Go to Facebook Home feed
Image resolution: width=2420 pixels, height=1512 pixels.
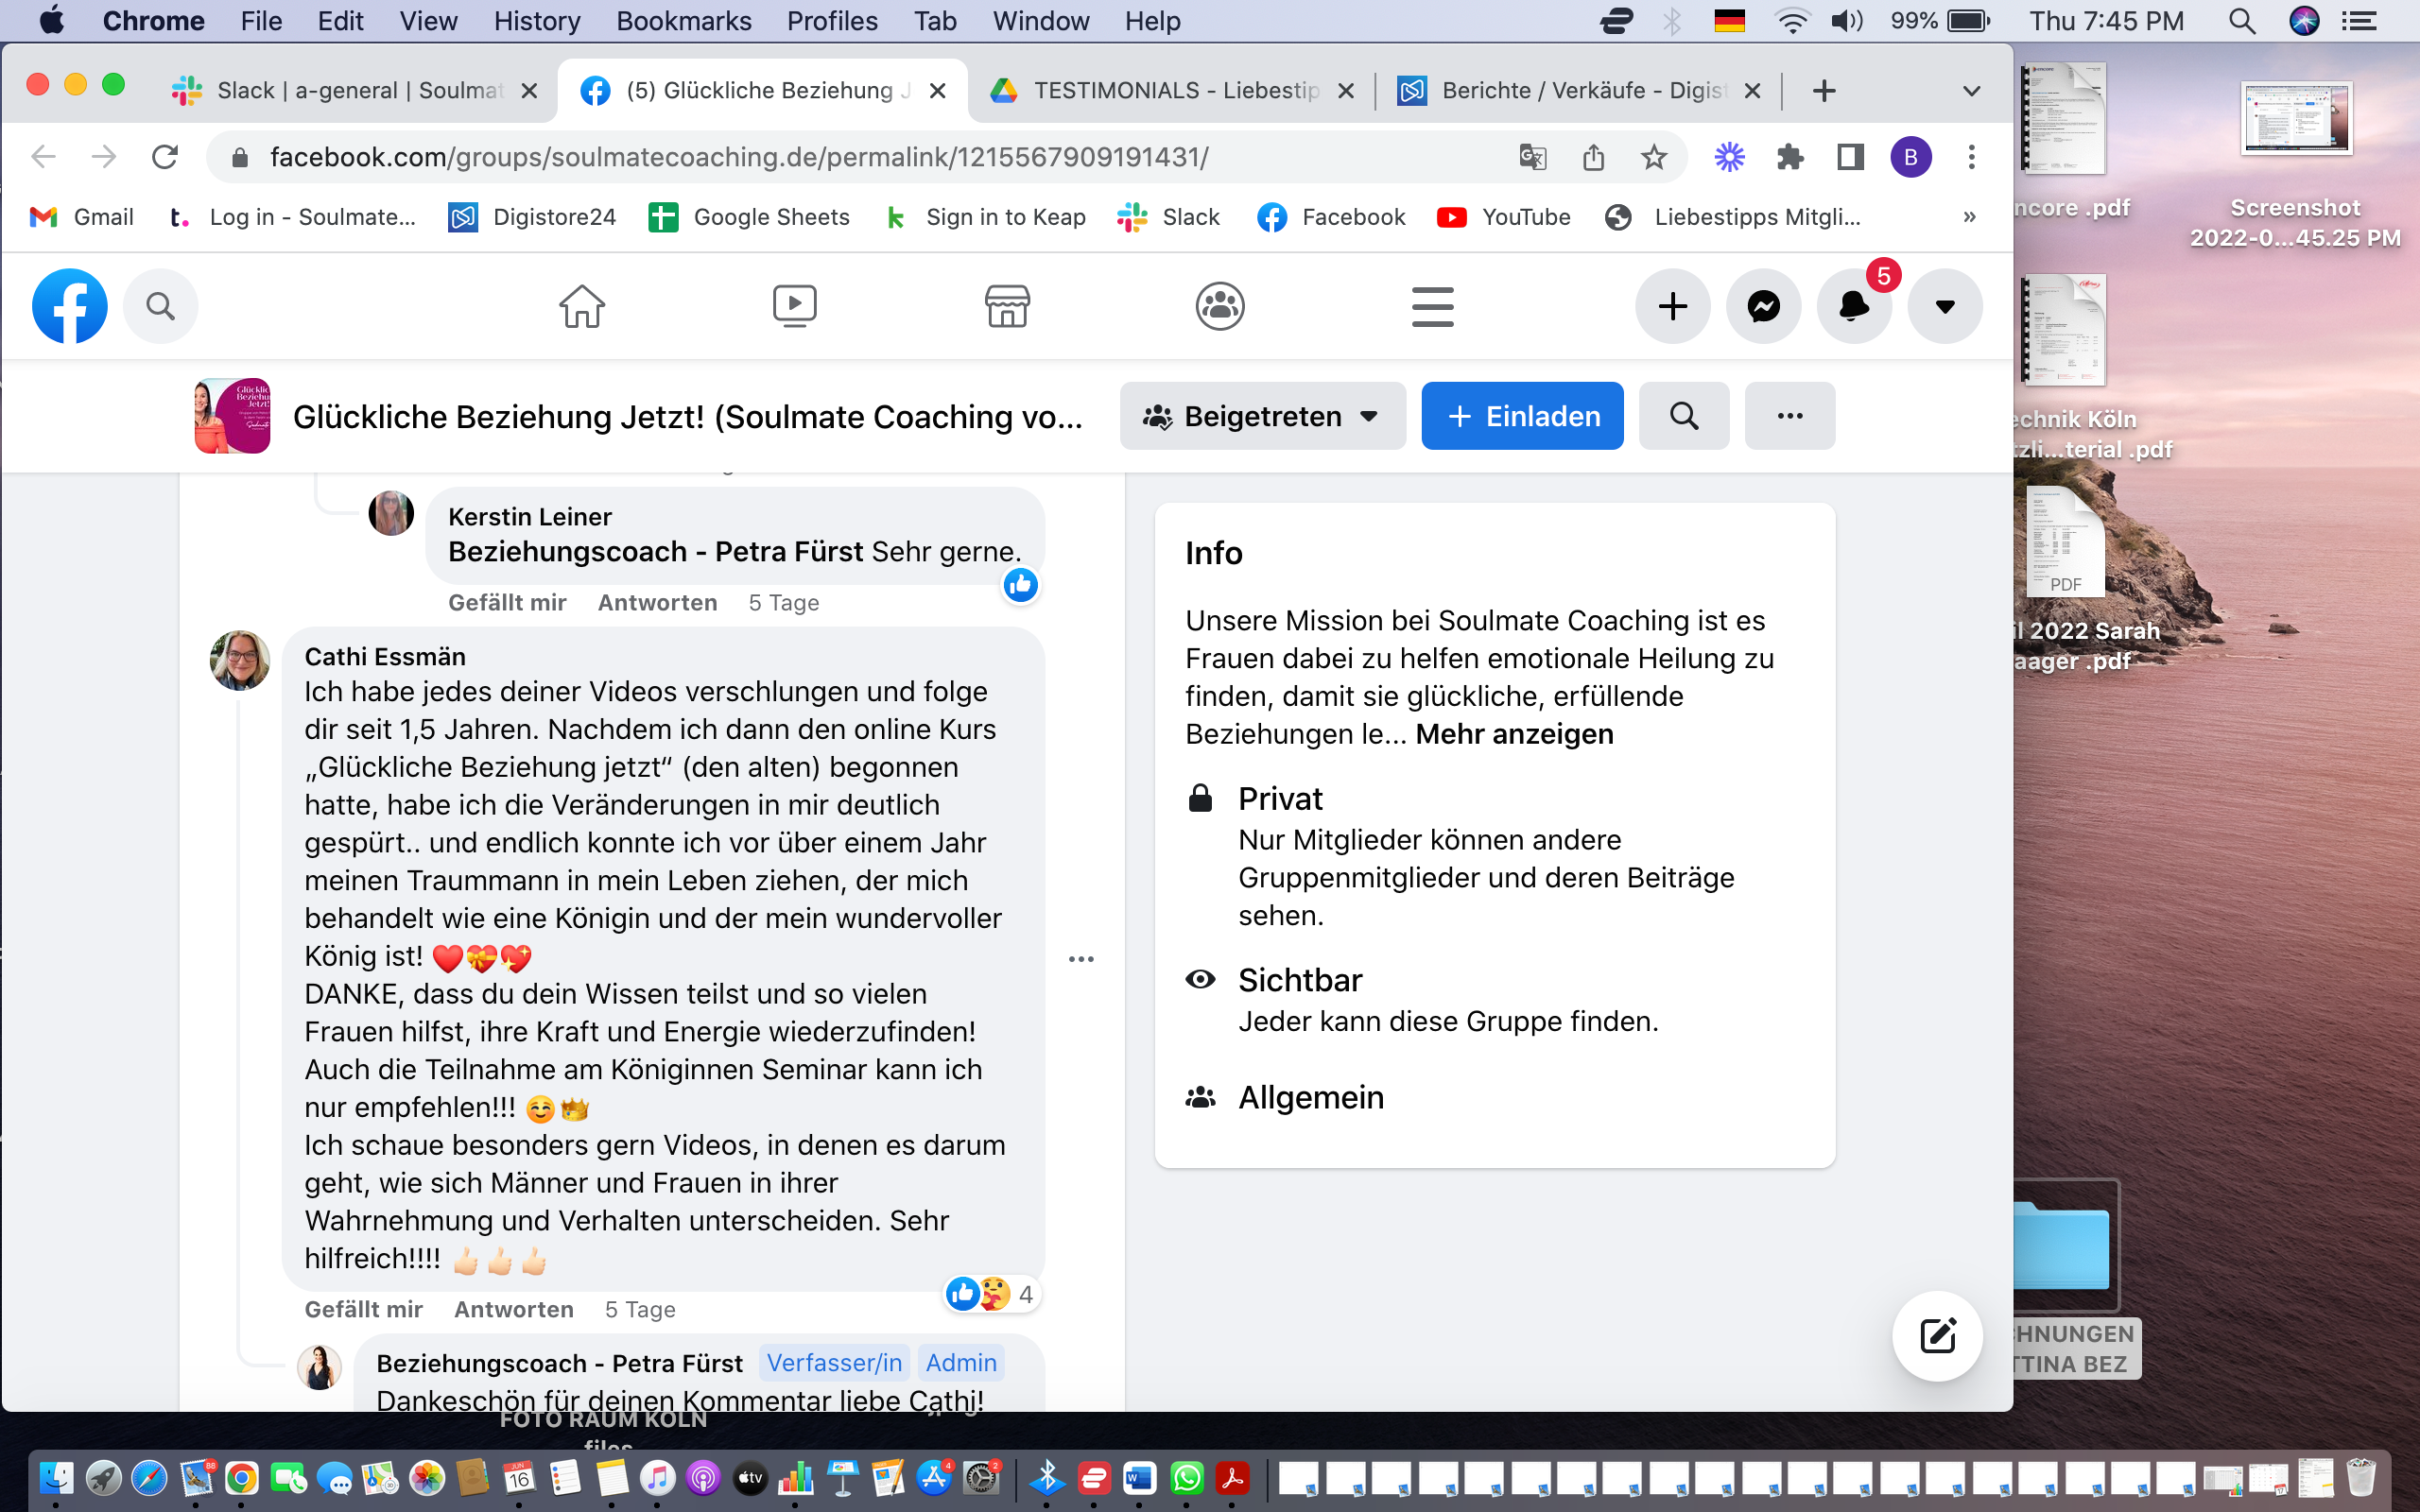(581, 306)
